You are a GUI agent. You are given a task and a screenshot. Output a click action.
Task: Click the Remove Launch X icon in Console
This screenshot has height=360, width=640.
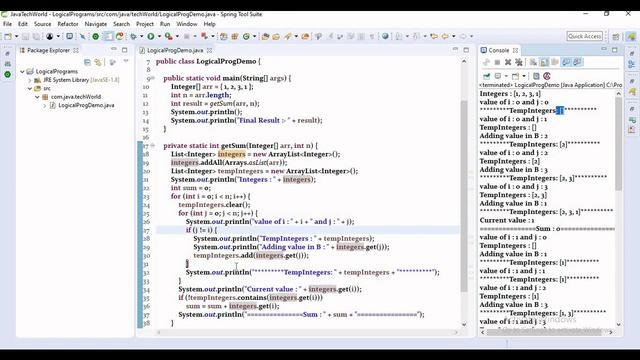pyautogui.click(x=508, y=62)
